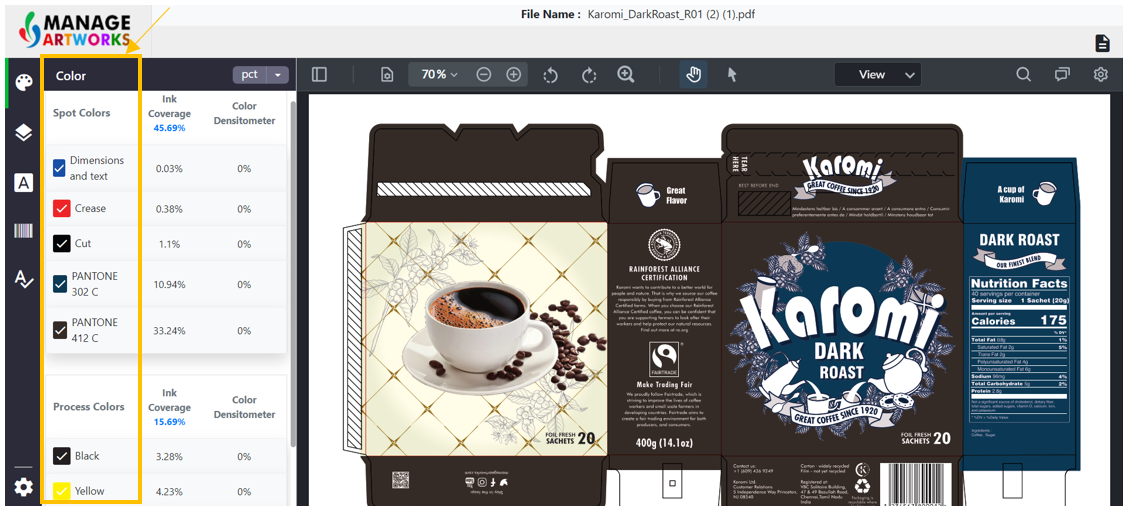1125x526 pixels.
Task: Click the color panel vertical scrollbar
Action: 292,273
